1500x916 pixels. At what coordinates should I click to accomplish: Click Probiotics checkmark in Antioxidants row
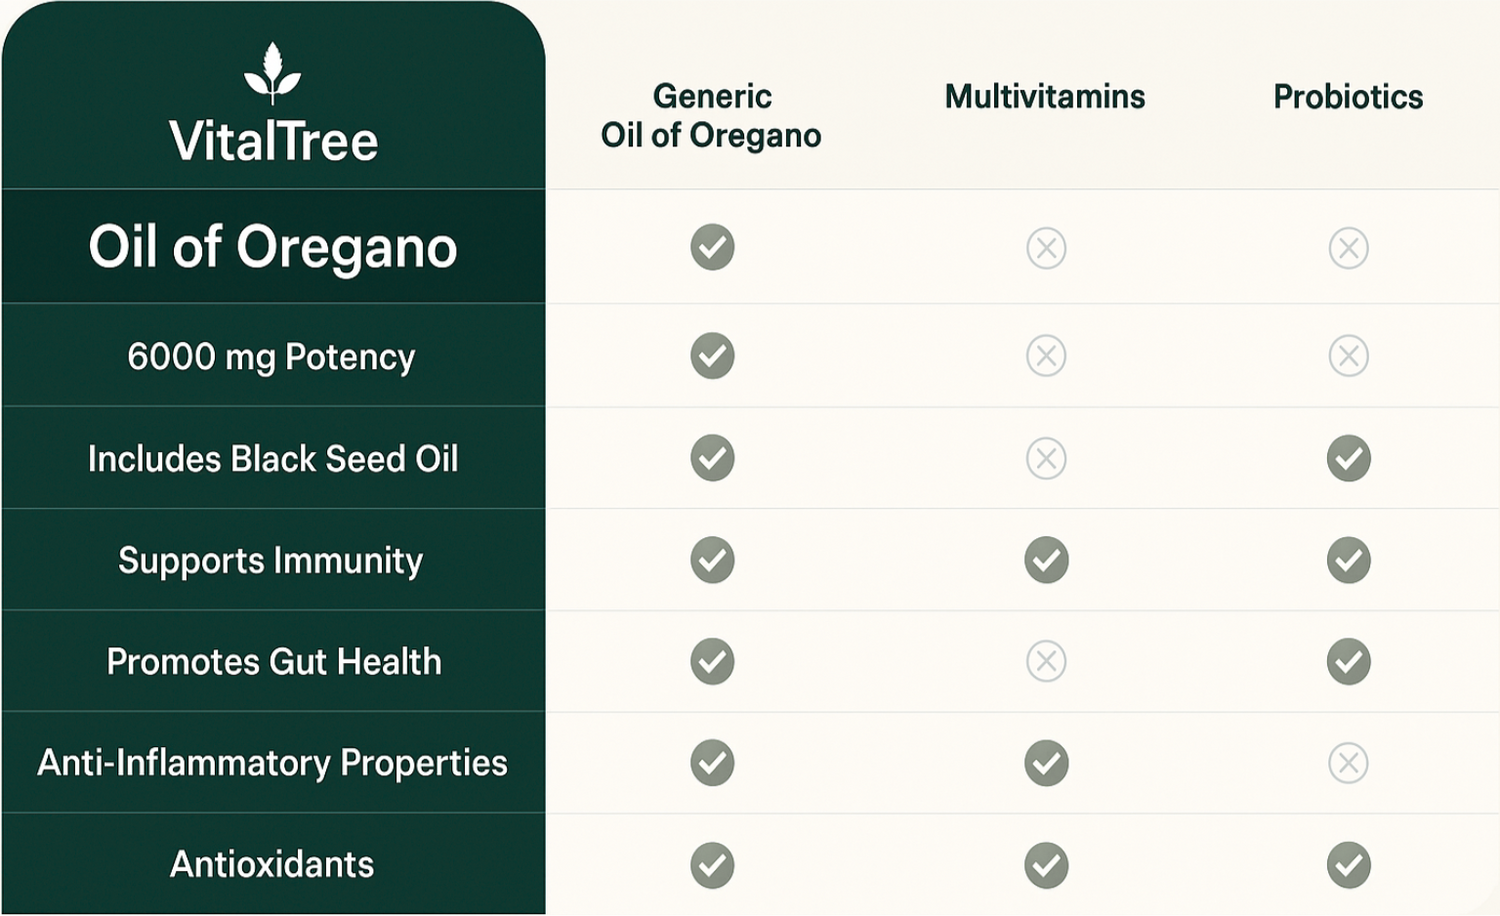click(x=1348, y=865)
